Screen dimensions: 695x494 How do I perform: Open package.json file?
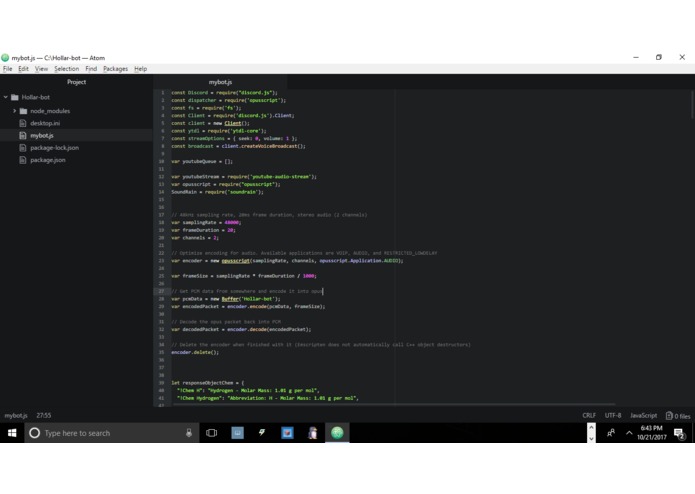click(x=47, y=160)
